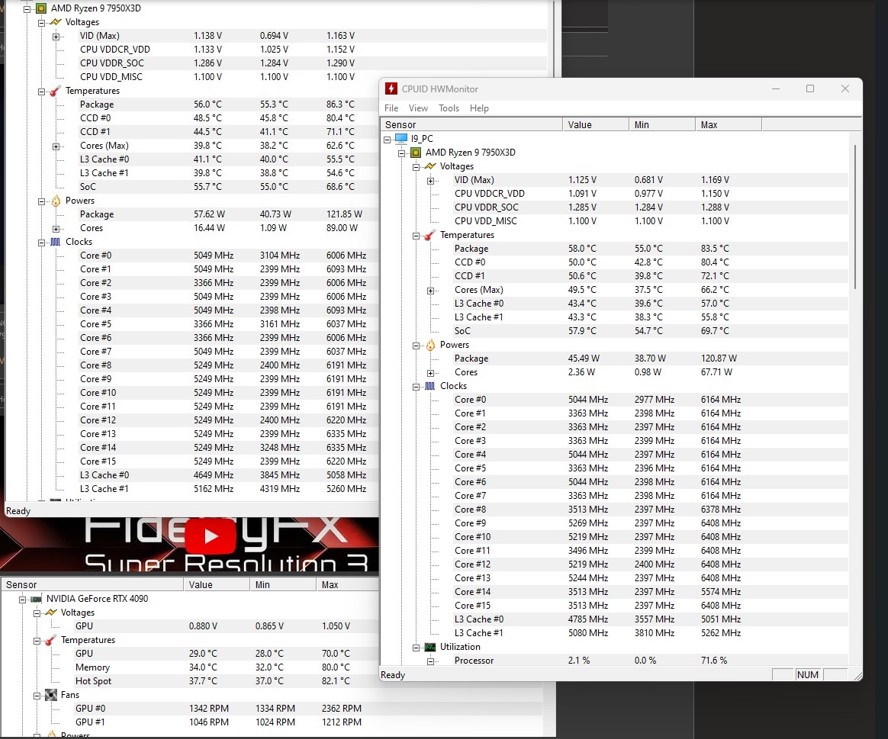Click the Utilization sensor icon
This screenshot has height=739, width=888.
(x=429, y=647)
